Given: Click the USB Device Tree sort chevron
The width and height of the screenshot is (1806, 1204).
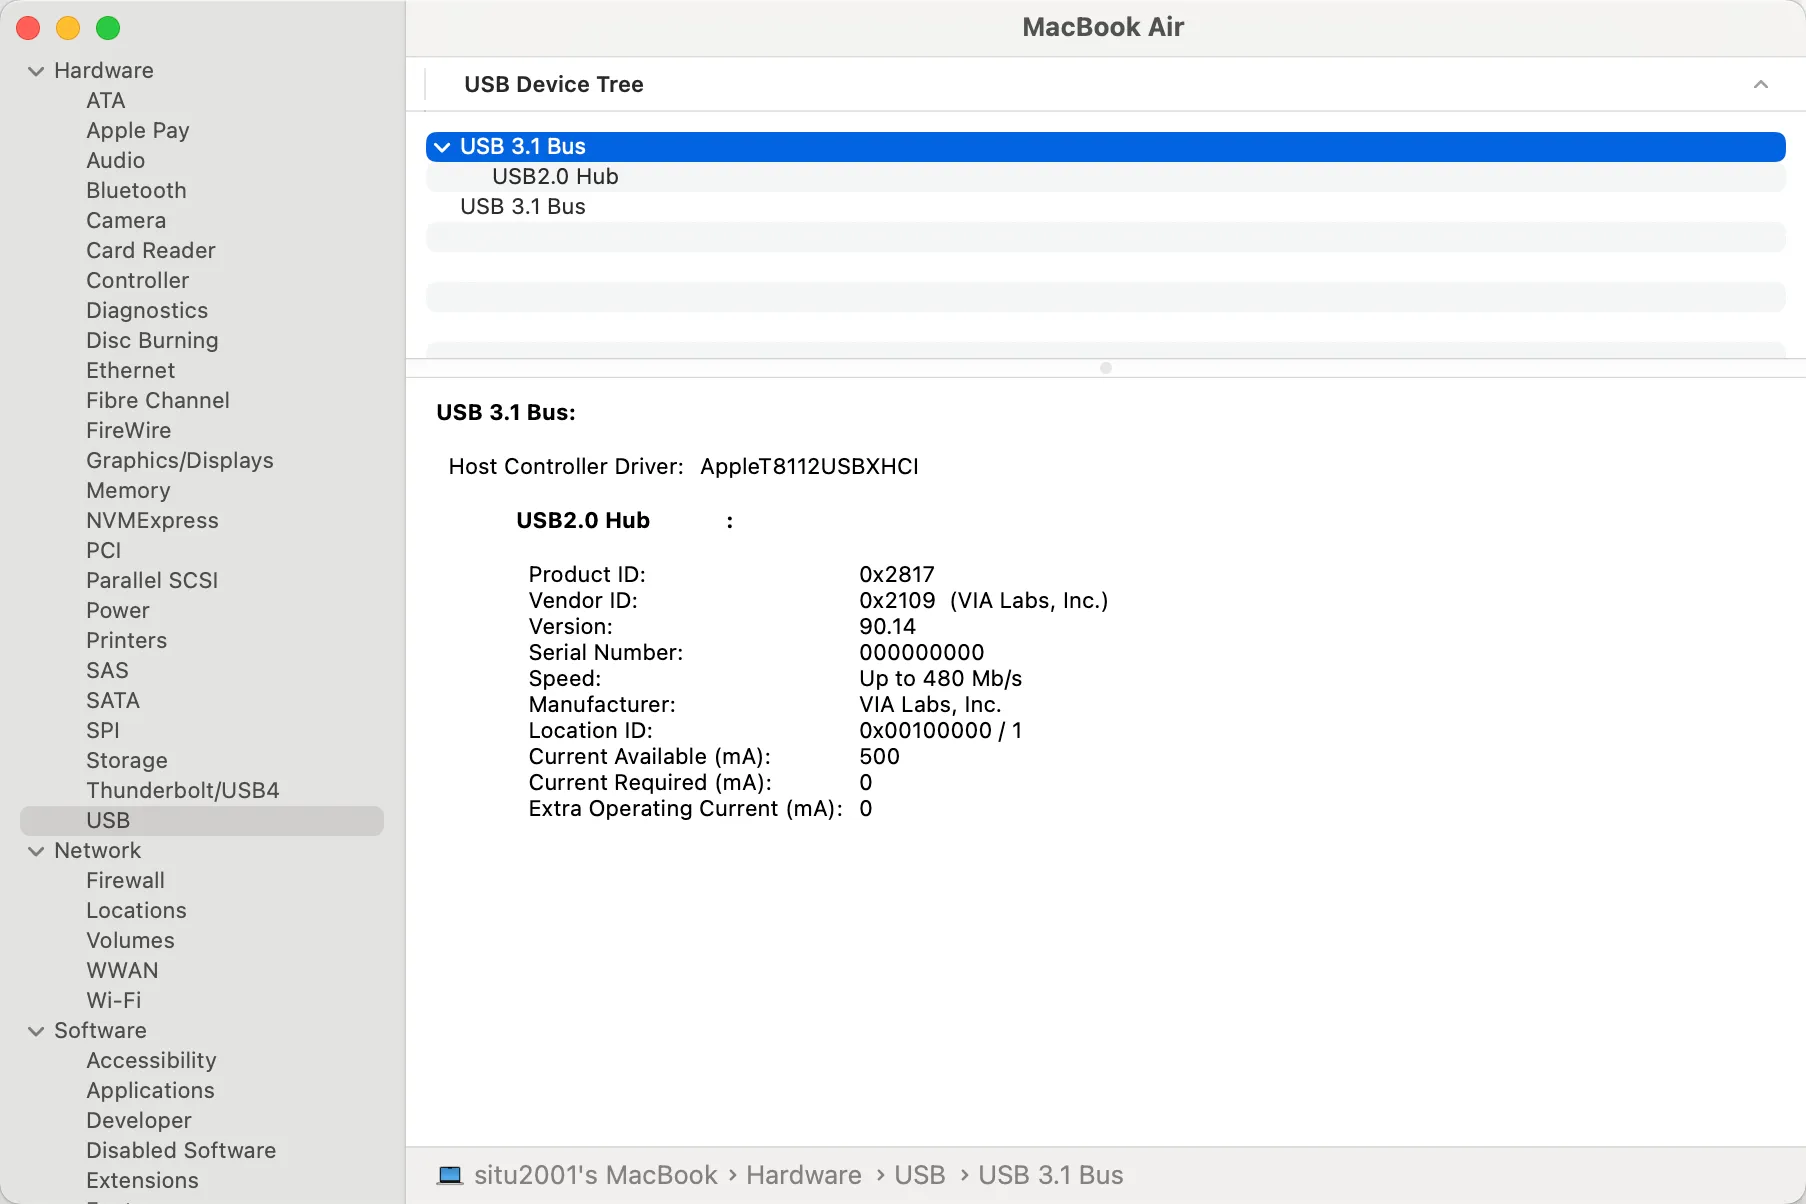Looking at the screenshot, I should tap(1760, 85).
